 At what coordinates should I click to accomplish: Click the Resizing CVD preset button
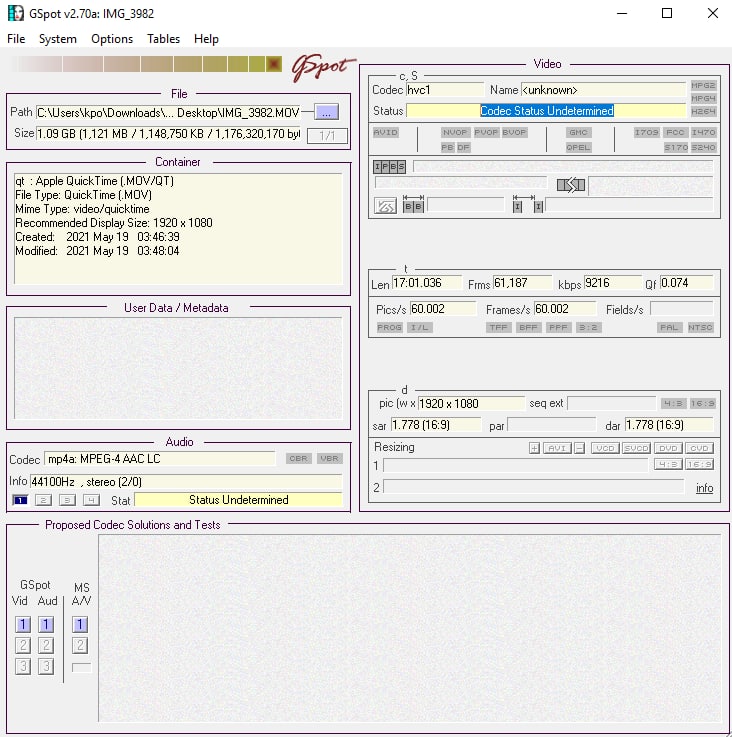click(699, 448)
